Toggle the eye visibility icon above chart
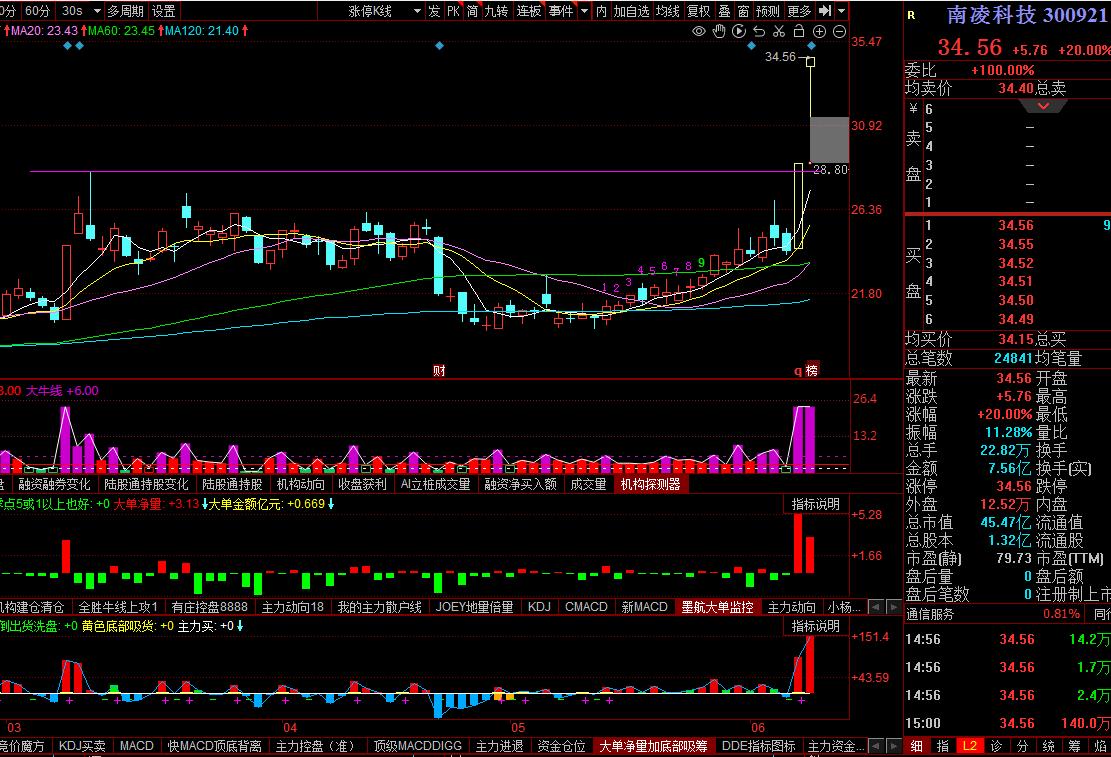 click(x=699, y=31)
